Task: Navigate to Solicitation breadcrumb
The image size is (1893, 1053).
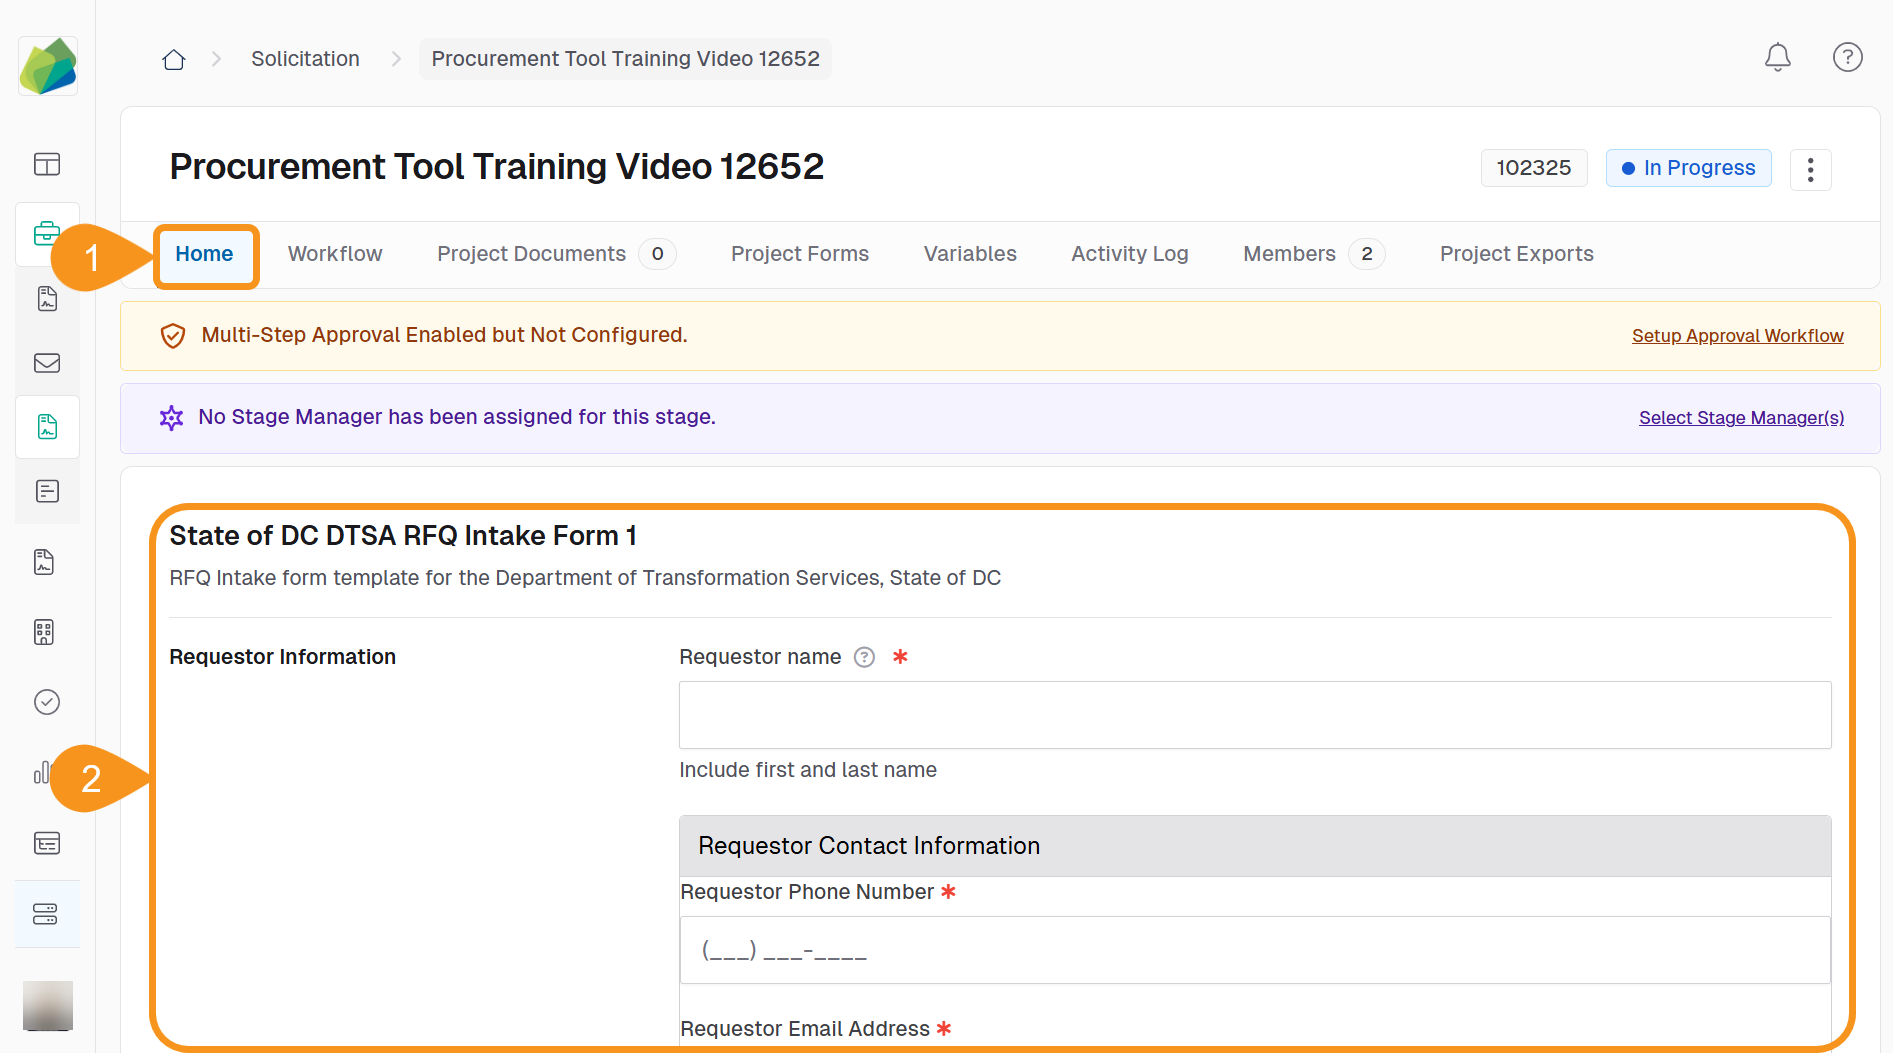Action: [x=305, y=59]
